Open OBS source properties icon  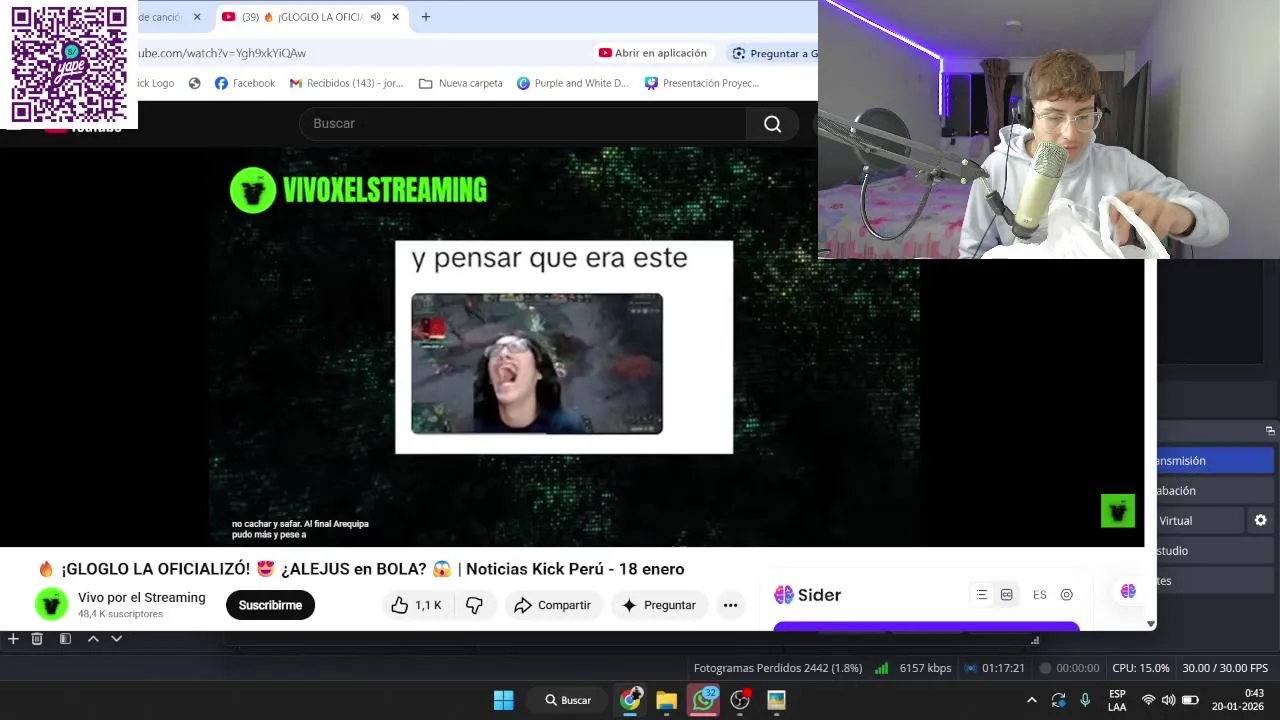coord(65,639)
